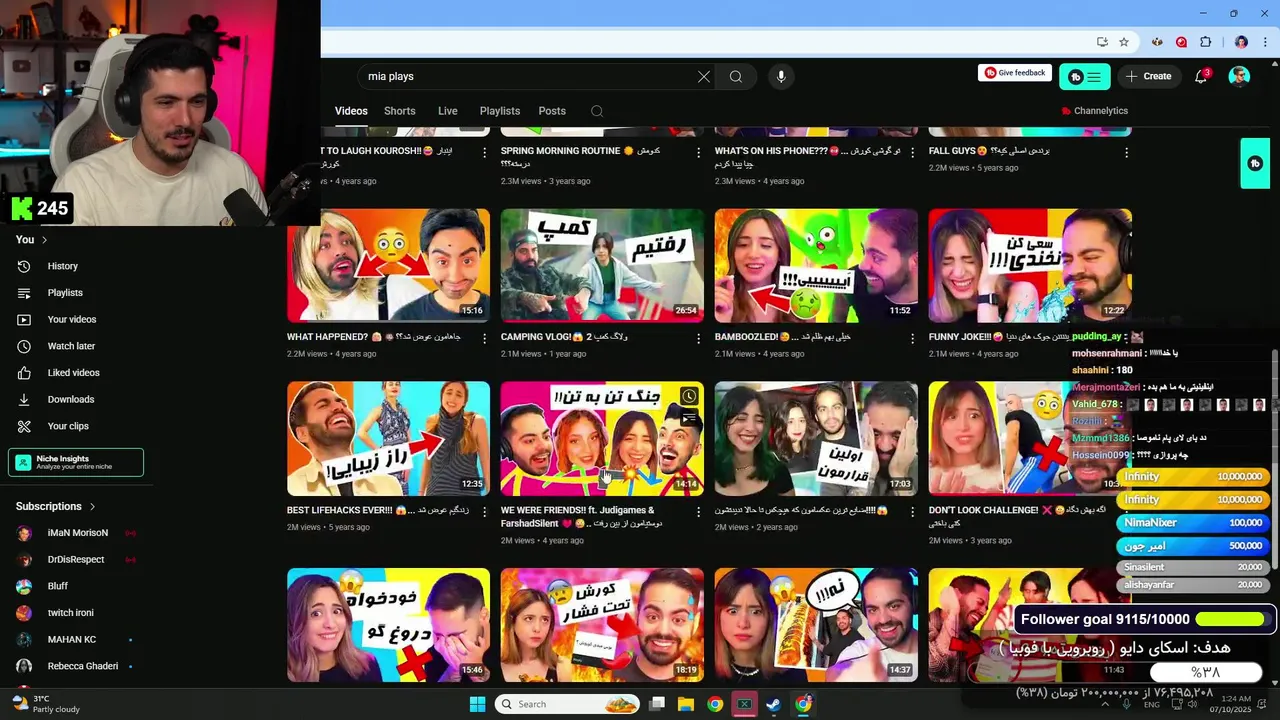Click the ENG language indicator in tray

tap(1152, 705)
